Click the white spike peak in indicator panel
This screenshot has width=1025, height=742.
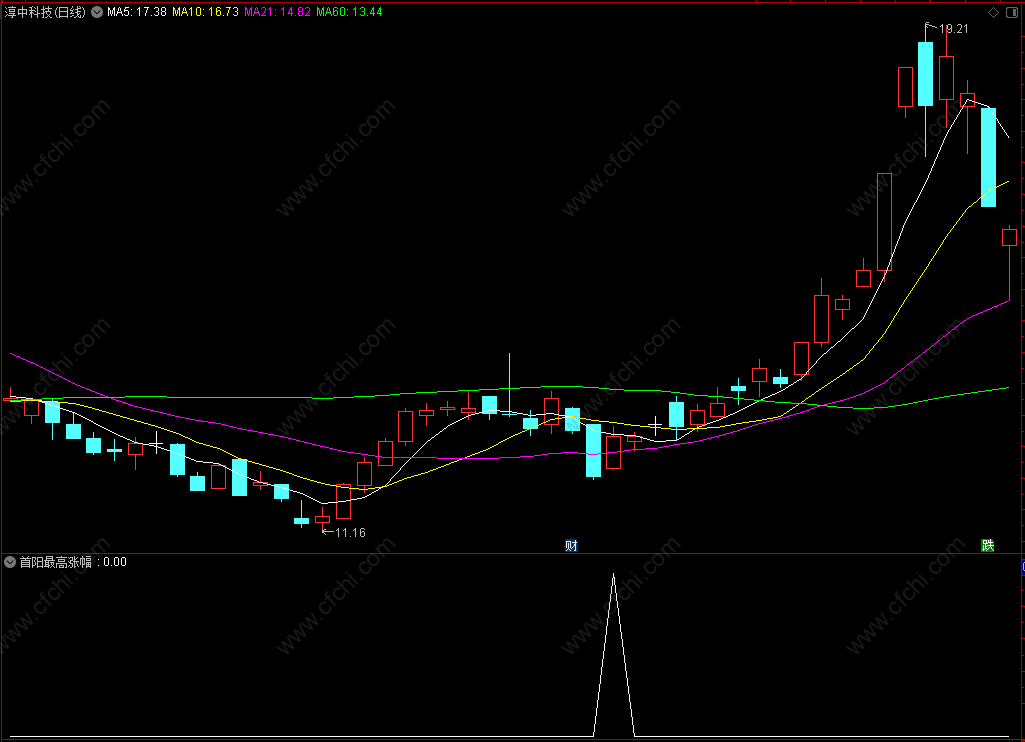click(x=613, y=575)
